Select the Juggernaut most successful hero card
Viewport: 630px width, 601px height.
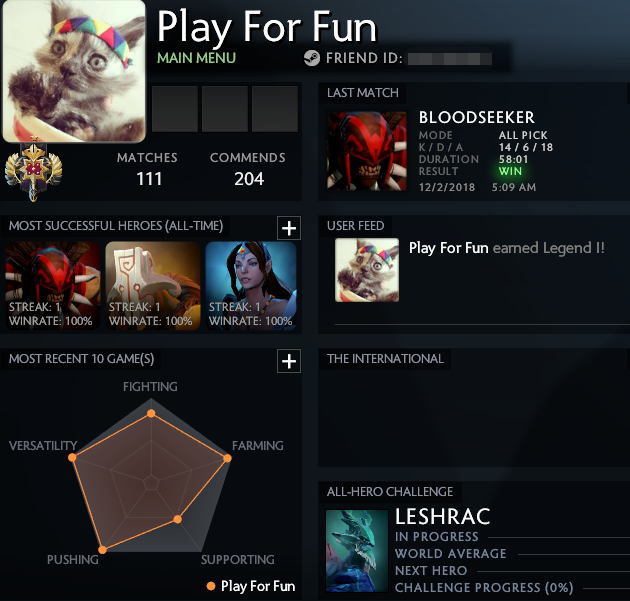(x=153, y=286)
